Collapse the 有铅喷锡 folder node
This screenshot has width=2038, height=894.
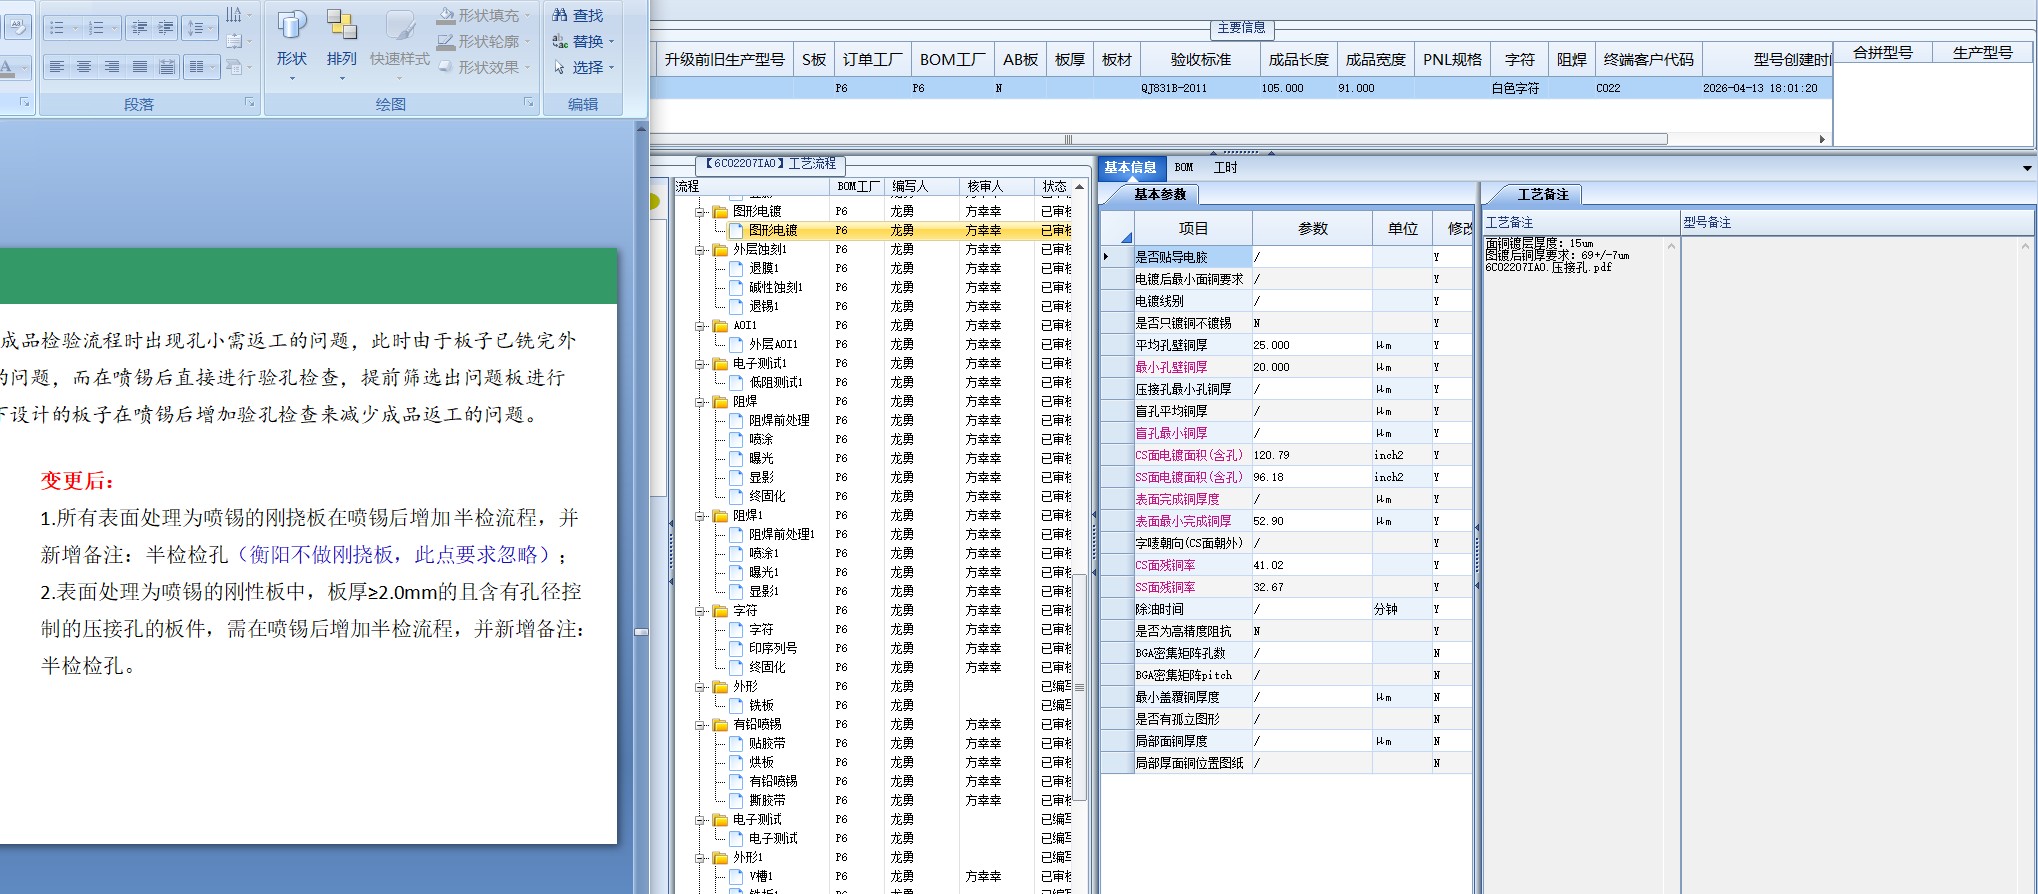point(701,725)
